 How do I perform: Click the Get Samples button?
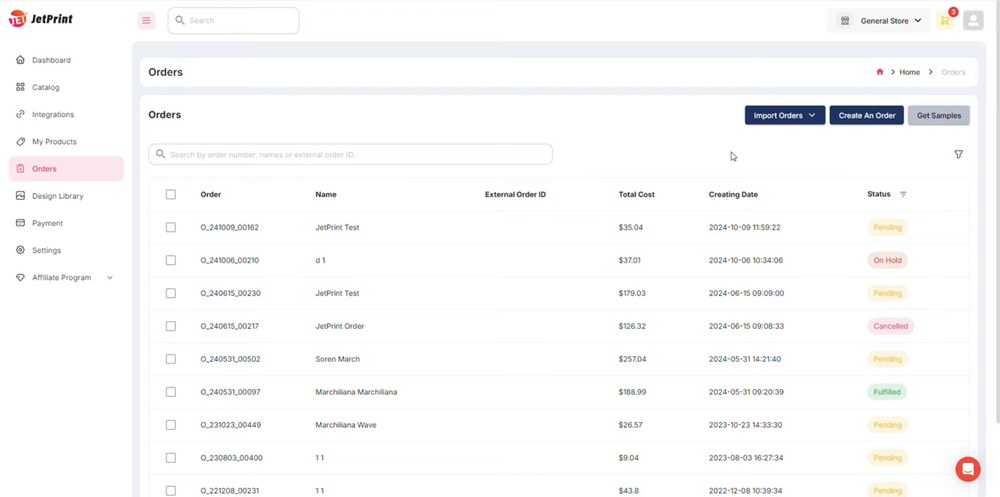[x=939, y=115]
